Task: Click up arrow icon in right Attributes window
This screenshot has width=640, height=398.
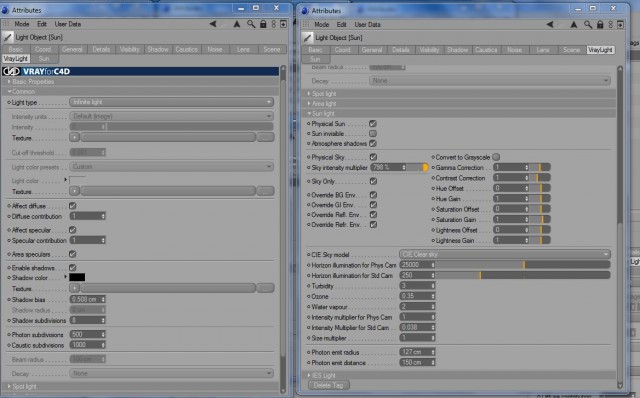Action: 574,24
